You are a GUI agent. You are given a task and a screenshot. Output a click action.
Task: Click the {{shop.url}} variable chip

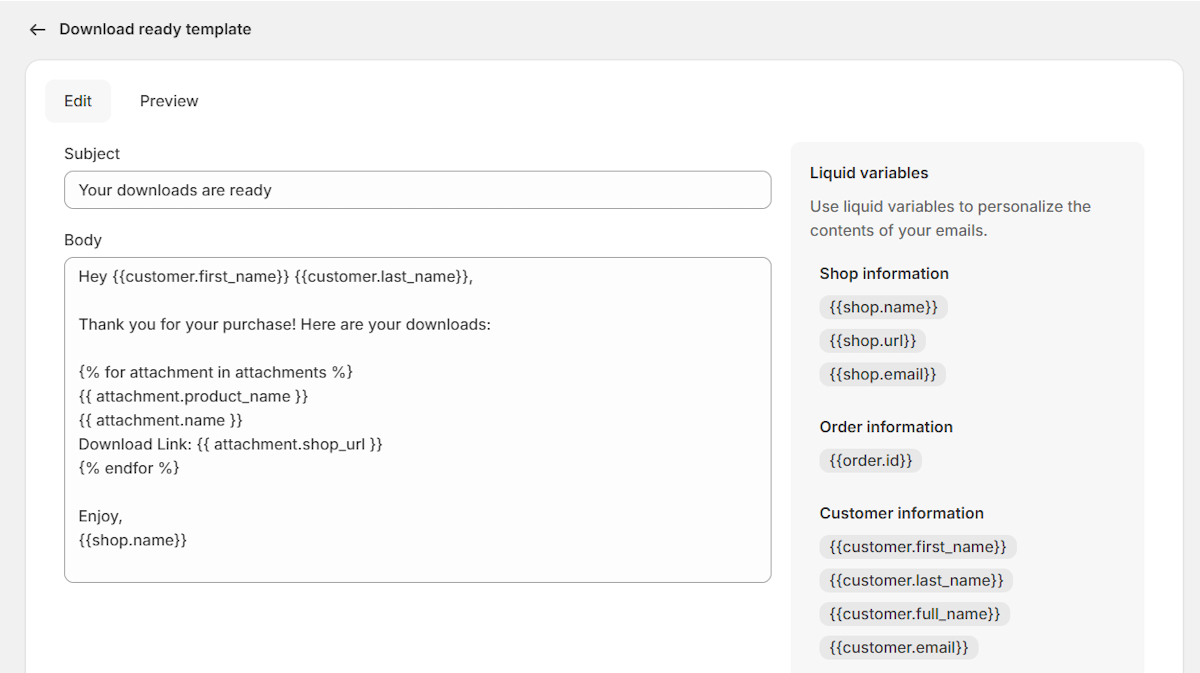coord(872,341)
